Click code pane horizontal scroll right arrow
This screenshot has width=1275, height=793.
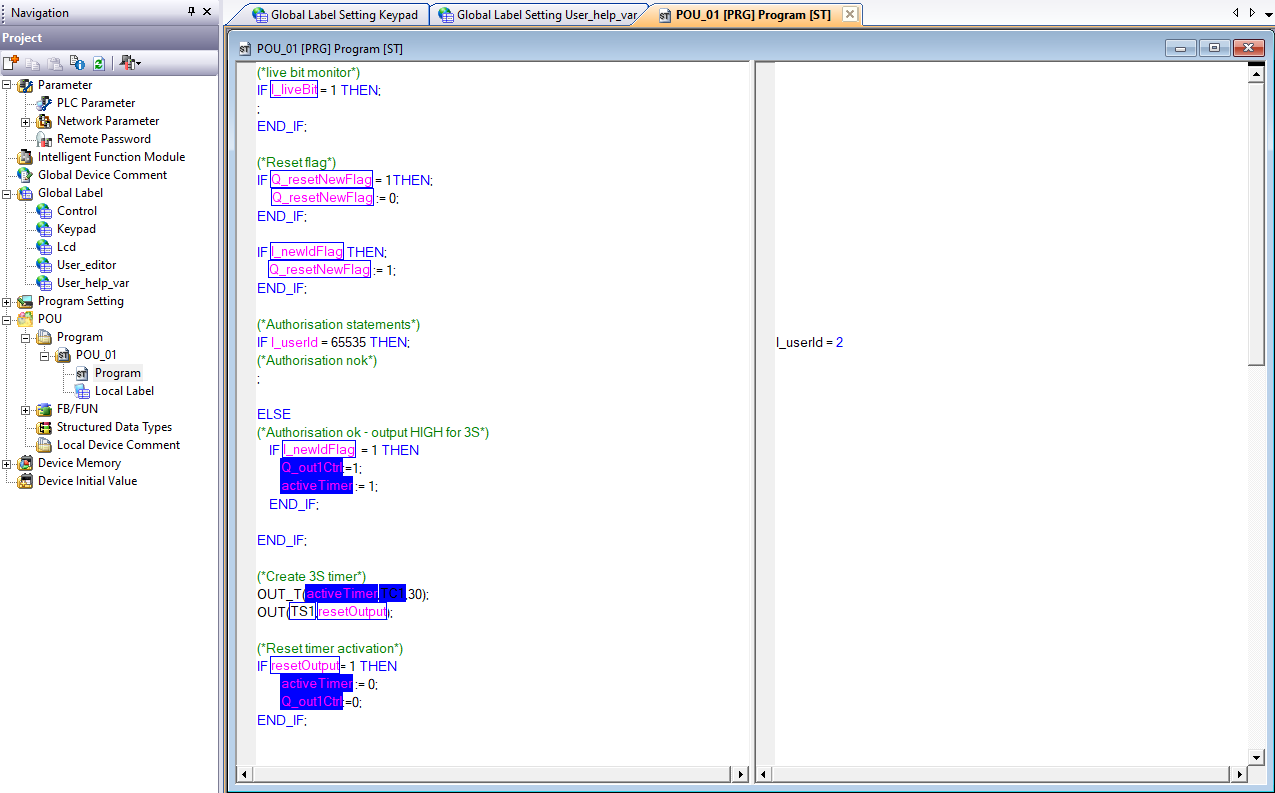pos(740,775)
